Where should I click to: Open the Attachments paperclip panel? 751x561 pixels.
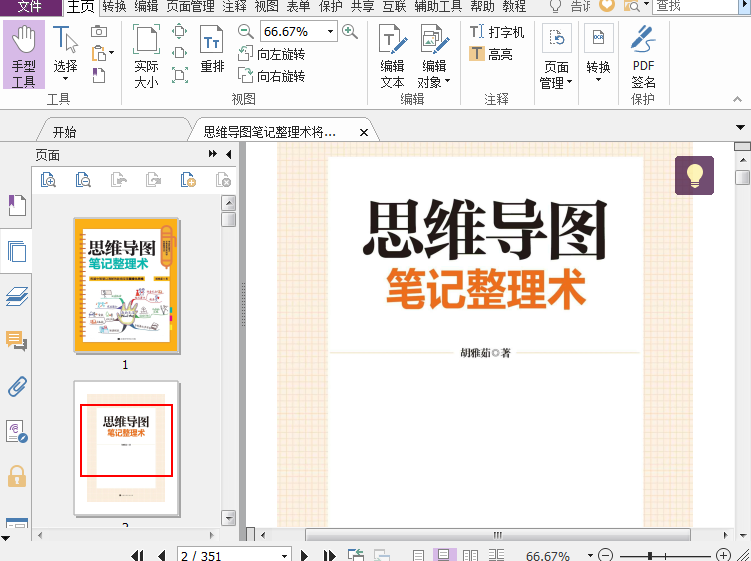point(17,386)
